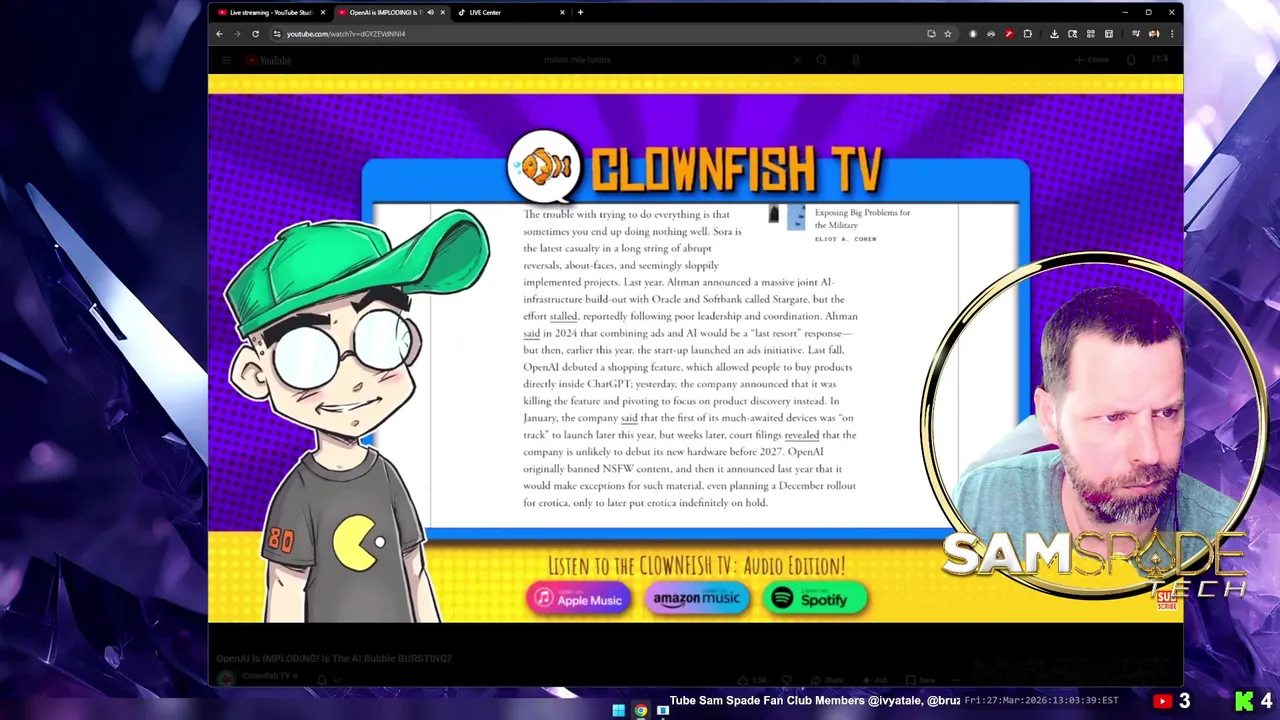Click the Clownfish TV logo in video

[x=695, y=167]
